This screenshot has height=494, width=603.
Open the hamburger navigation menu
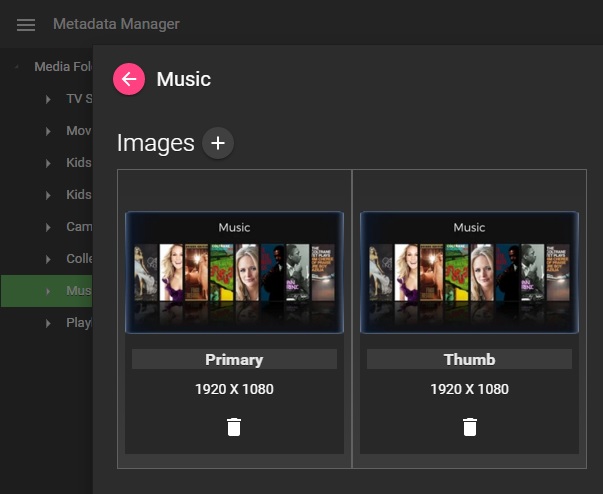click(x=26, y=25)
